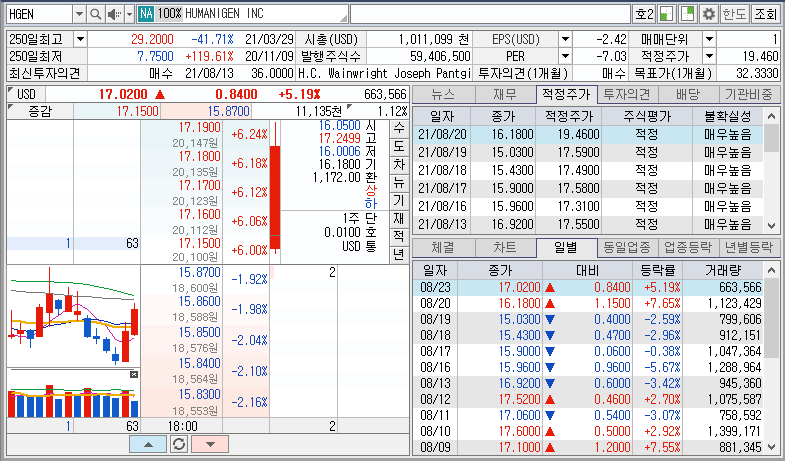Select the 일별 tab
Screen dimensions: 785x461
pyautogui.click(x=566, y=247)
